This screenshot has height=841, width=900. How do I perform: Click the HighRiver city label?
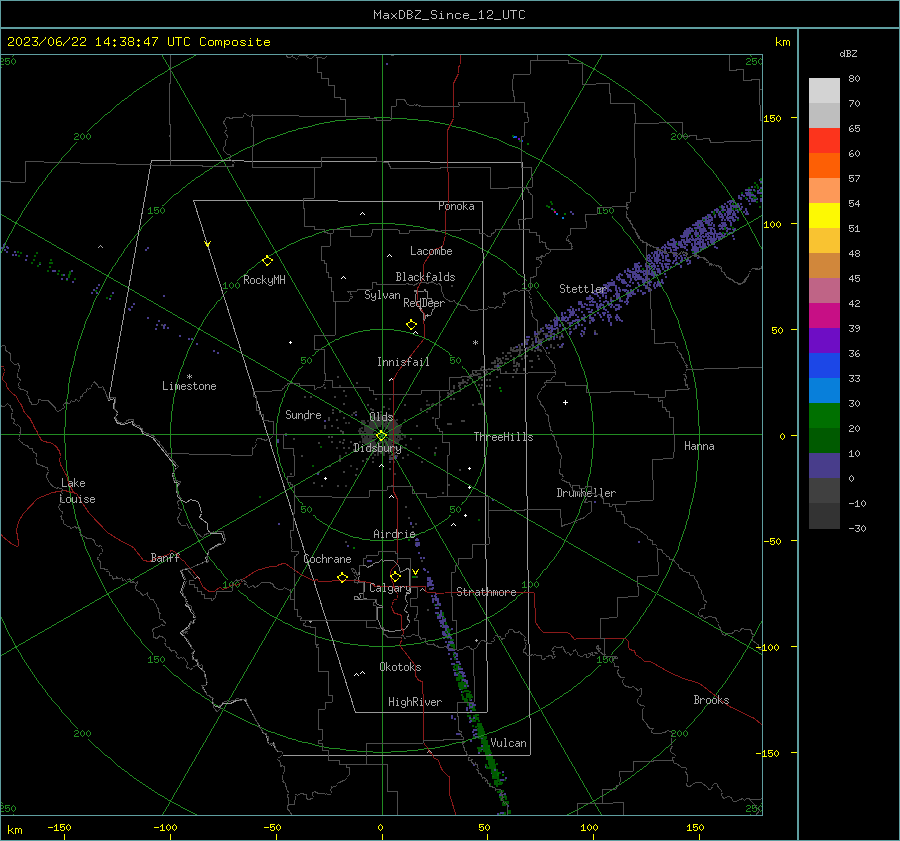coord(415,702)
